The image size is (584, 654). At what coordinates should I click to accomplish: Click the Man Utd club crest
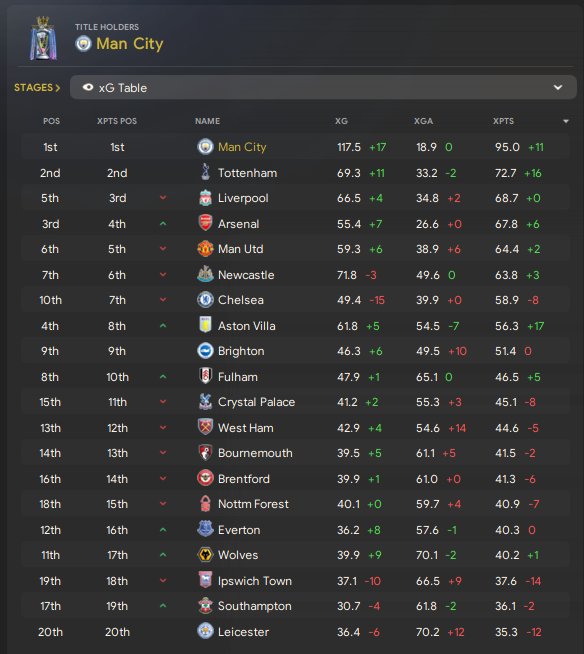pyautogui.click(x=205, y=249)
